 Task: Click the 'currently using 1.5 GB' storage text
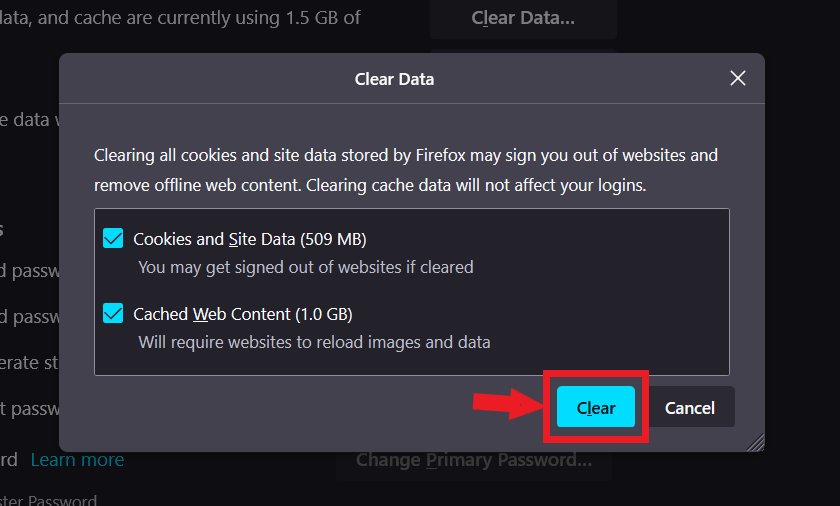pyautogui.click(x=180, y=18)
